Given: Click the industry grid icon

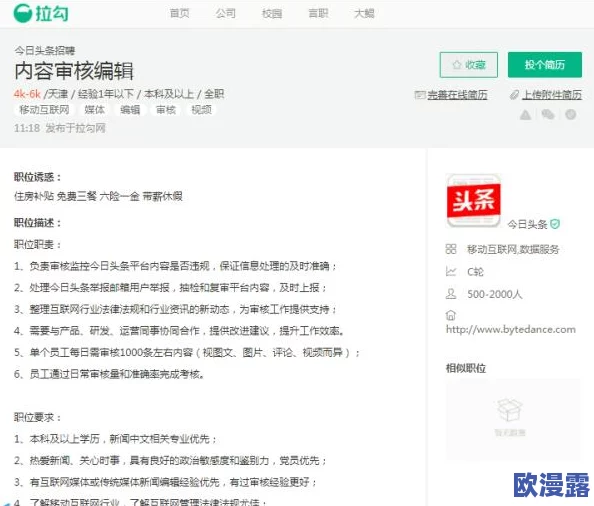Looking at the screenshot, I should [451, 249].
